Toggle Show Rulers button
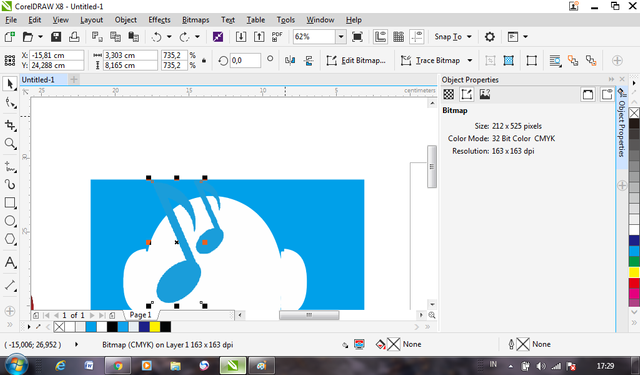Viewport: 640px width, 375px height. click(380, 37)
